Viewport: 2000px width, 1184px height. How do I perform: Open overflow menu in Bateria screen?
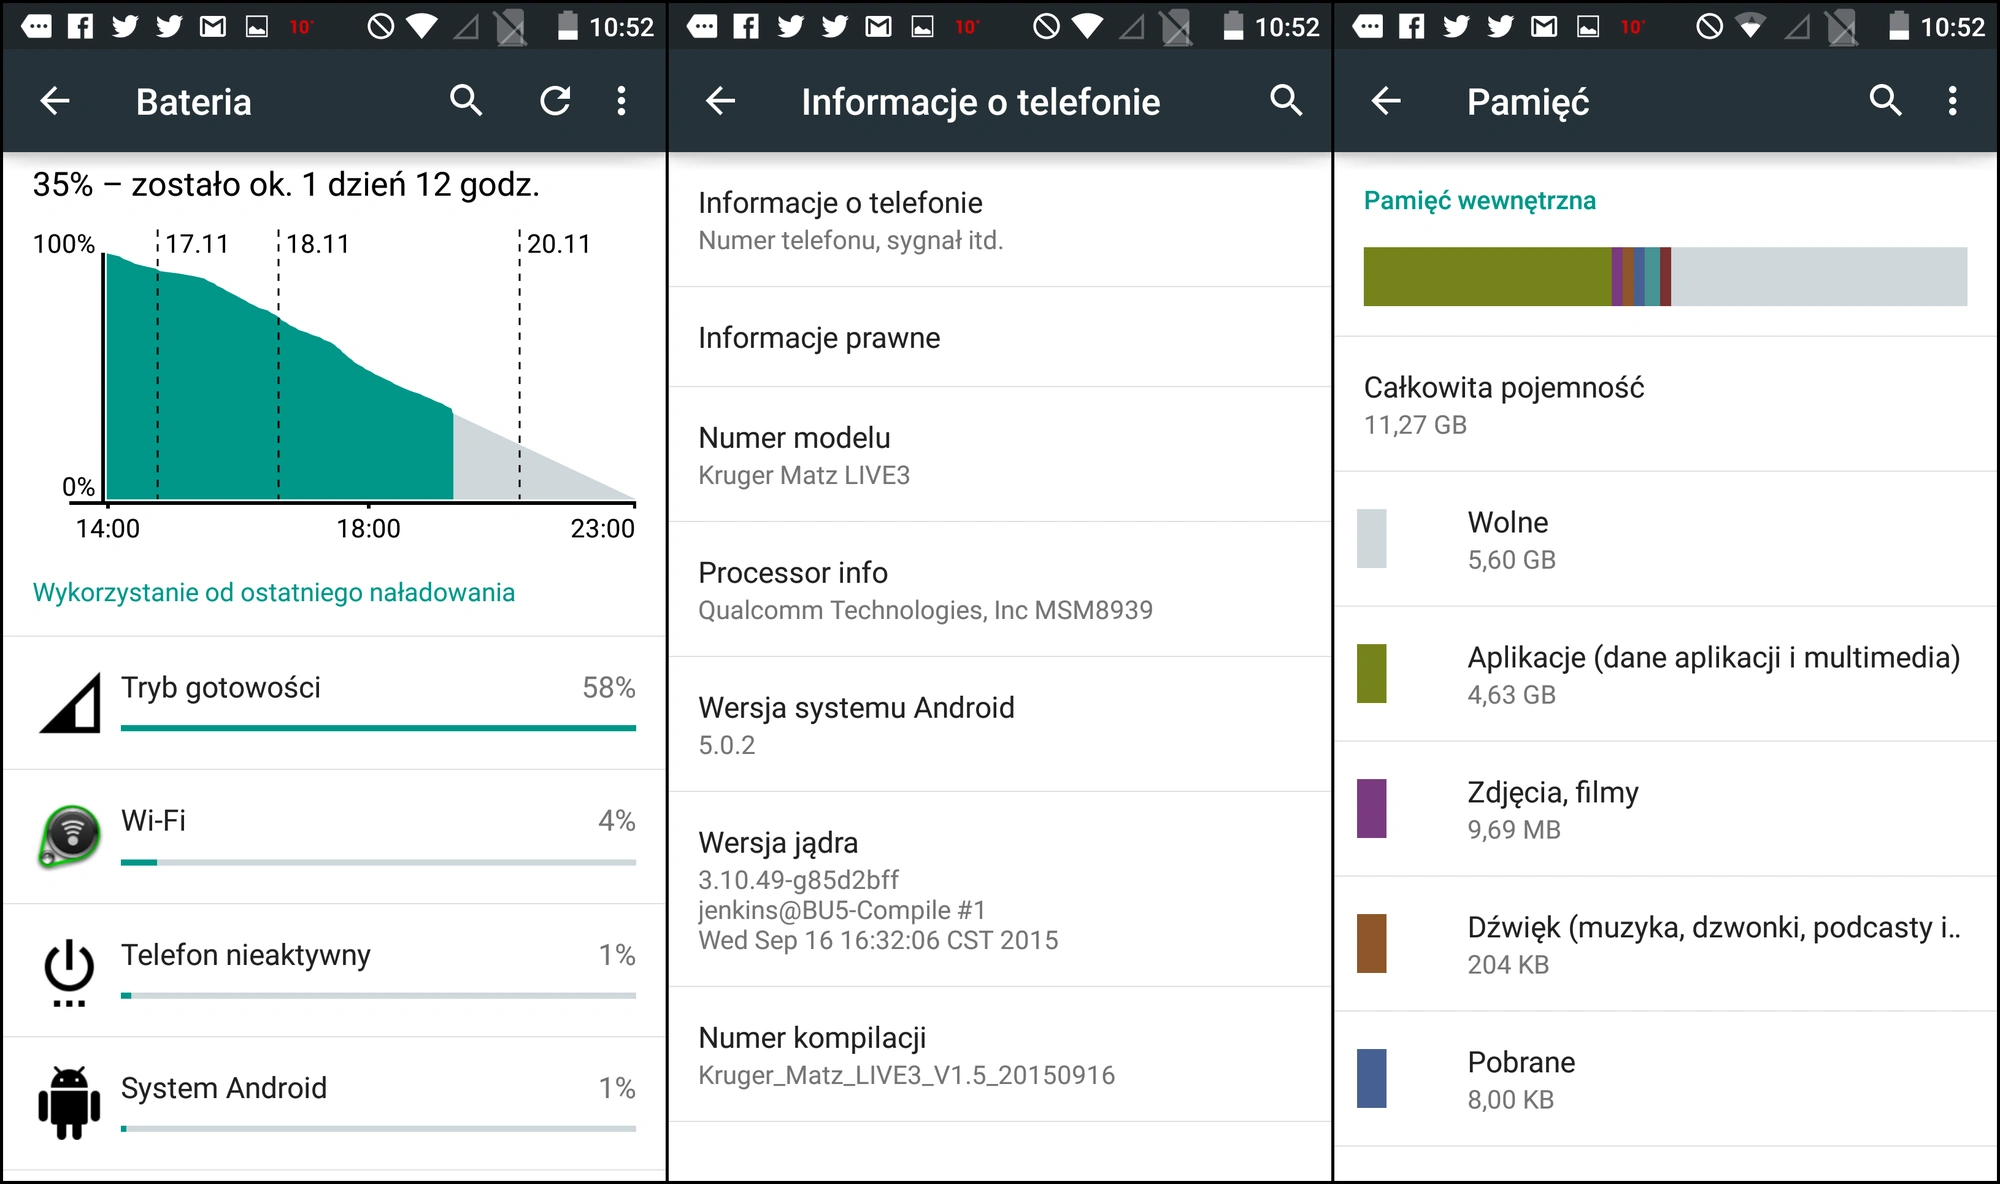[x=621, y=101]
